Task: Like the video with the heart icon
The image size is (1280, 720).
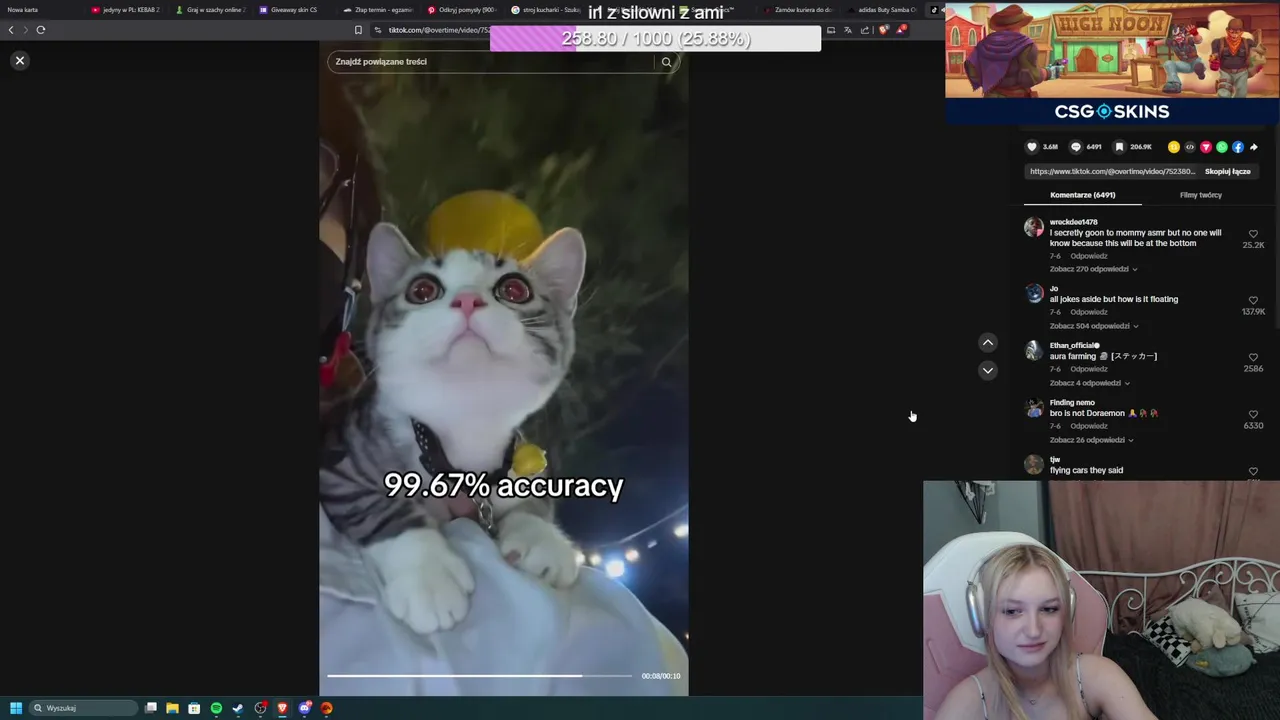Action: 1032,147
